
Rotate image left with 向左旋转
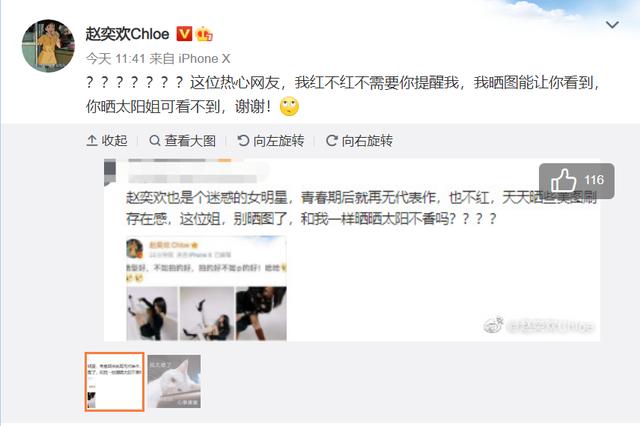point(271,141)
